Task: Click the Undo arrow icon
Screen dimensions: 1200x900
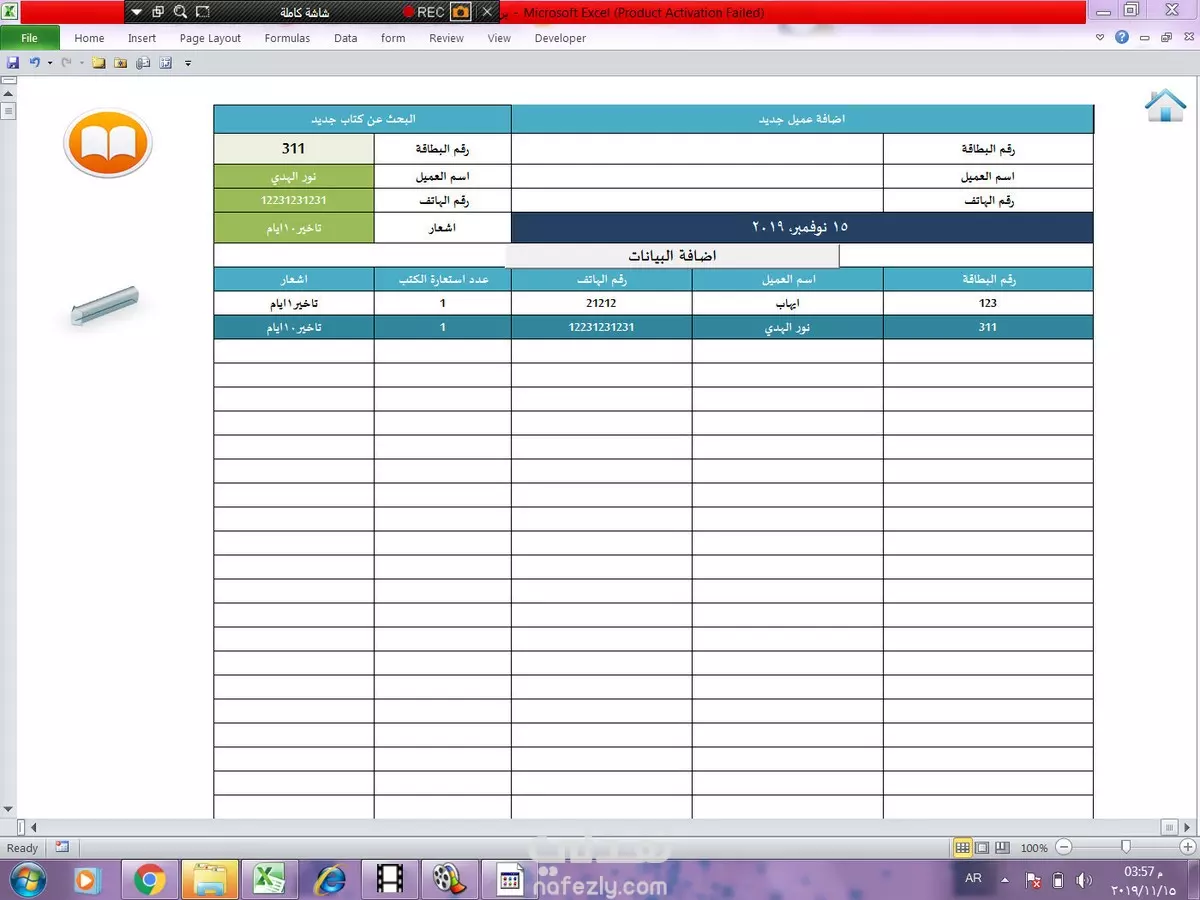Action: (x=34, y=62)
